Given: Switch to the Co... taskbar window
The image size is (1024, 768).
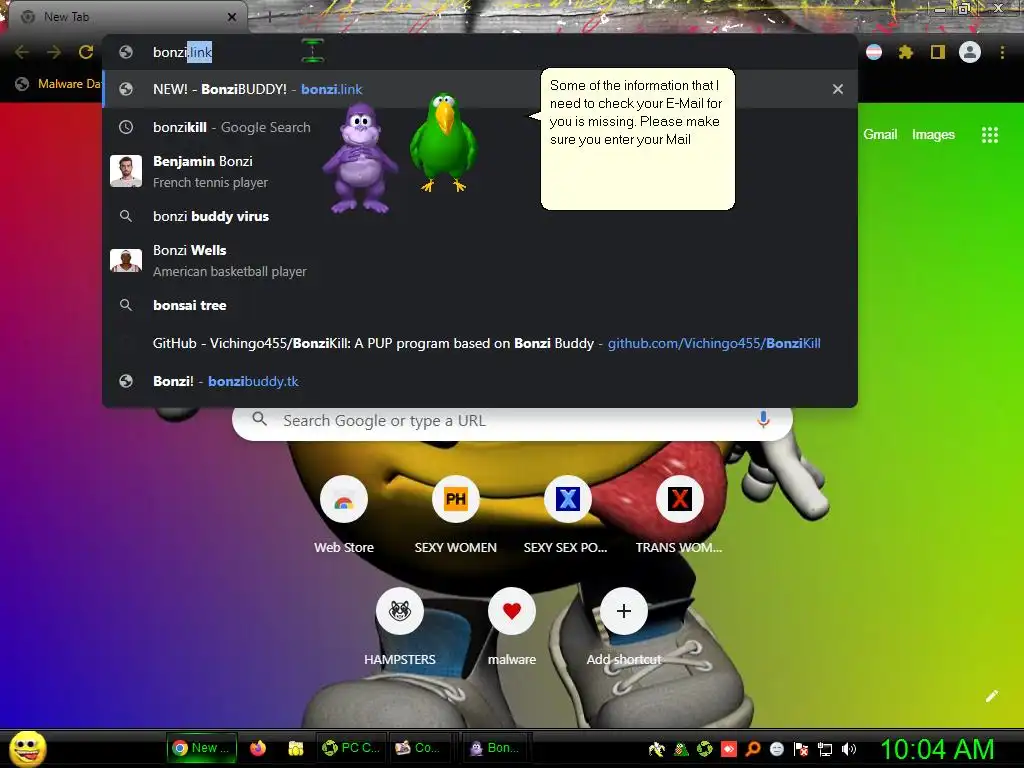Looking at the screenshot, I should [419, 748].
